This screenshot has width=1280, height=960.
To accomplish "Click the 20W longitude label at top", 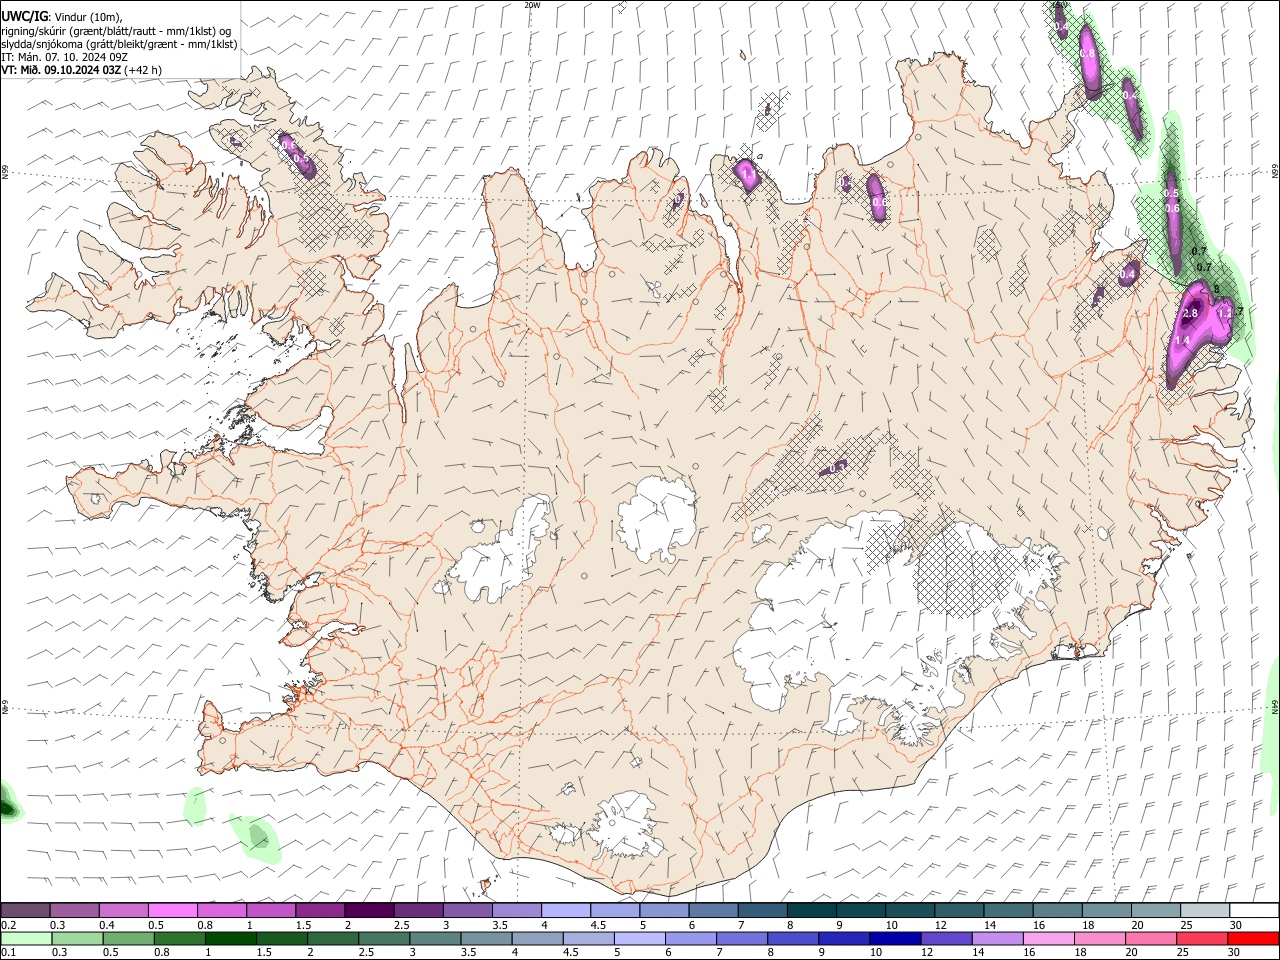I will click(532, 5).
